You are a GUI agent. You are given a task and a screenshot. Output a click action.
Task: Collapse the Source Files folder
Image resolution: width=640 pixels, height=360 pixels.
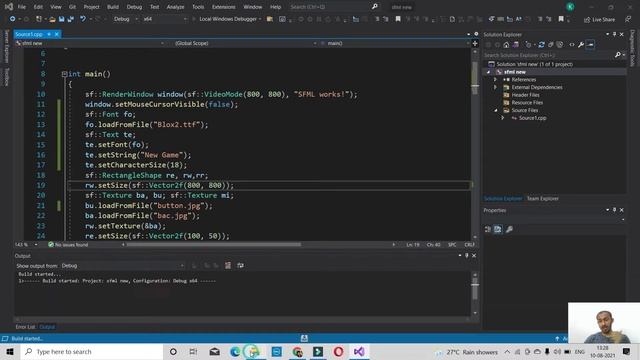(496, 110)
